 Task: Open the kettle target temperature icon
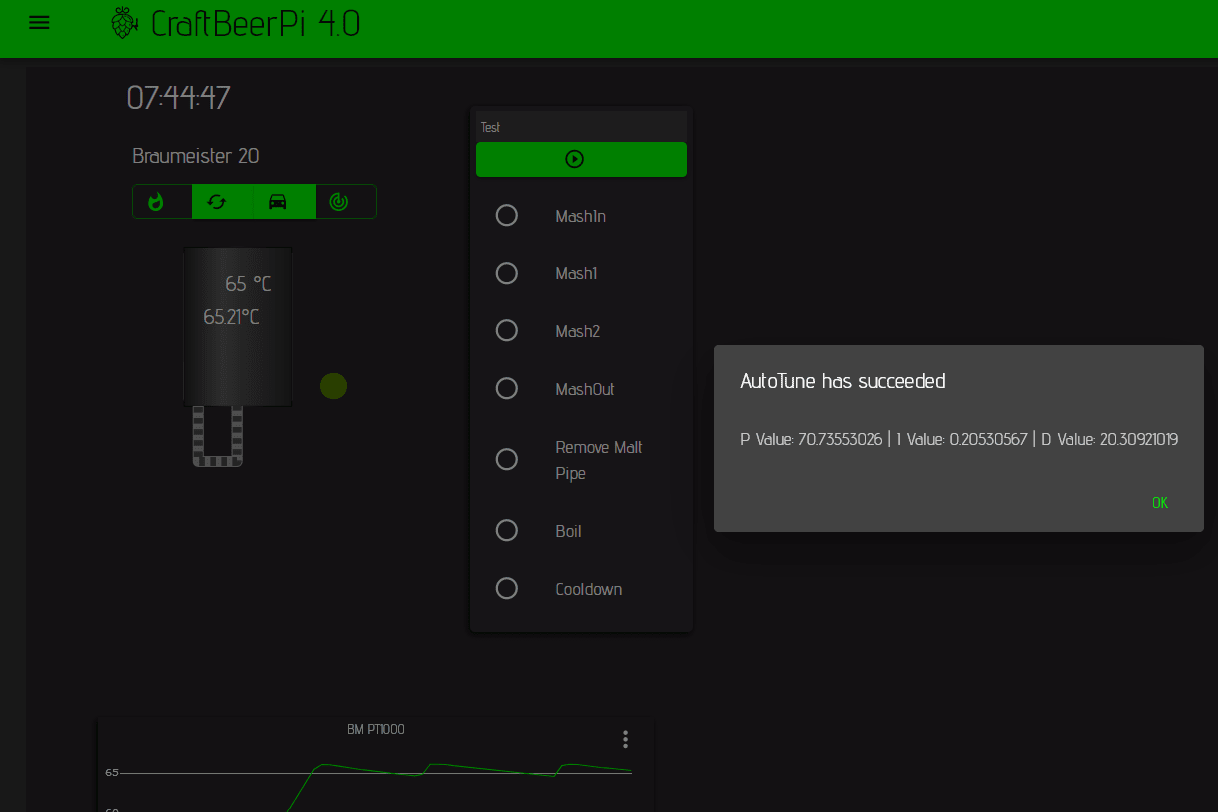(339, 202)
